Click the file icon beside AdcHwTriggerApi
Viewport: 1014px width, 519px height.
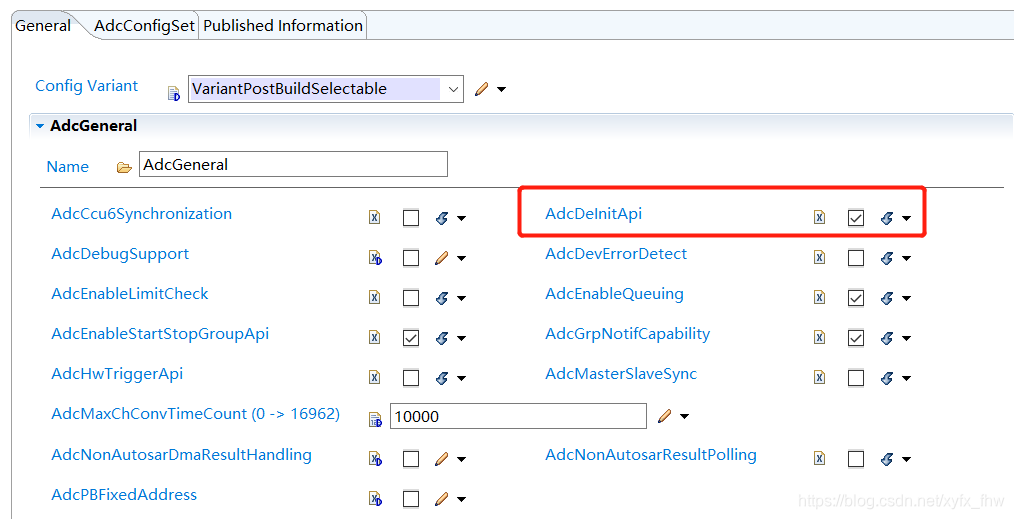(x=374, y=377)
